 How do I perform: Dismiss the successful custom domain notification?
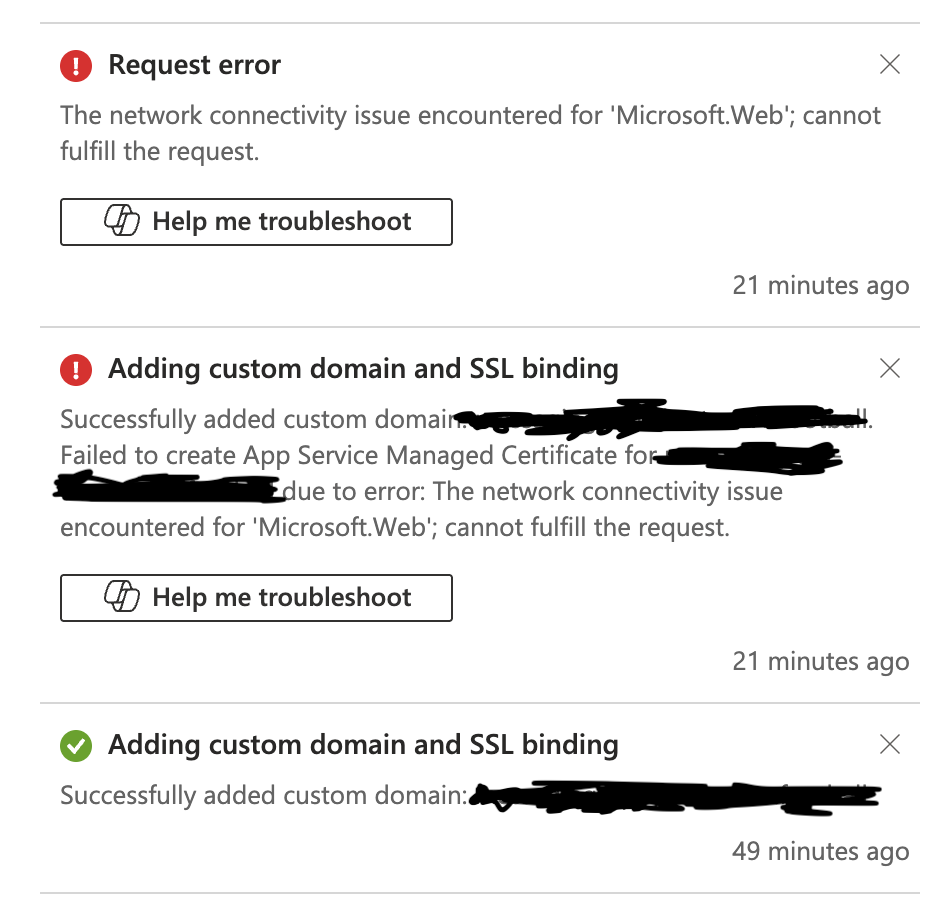point(889,744)
